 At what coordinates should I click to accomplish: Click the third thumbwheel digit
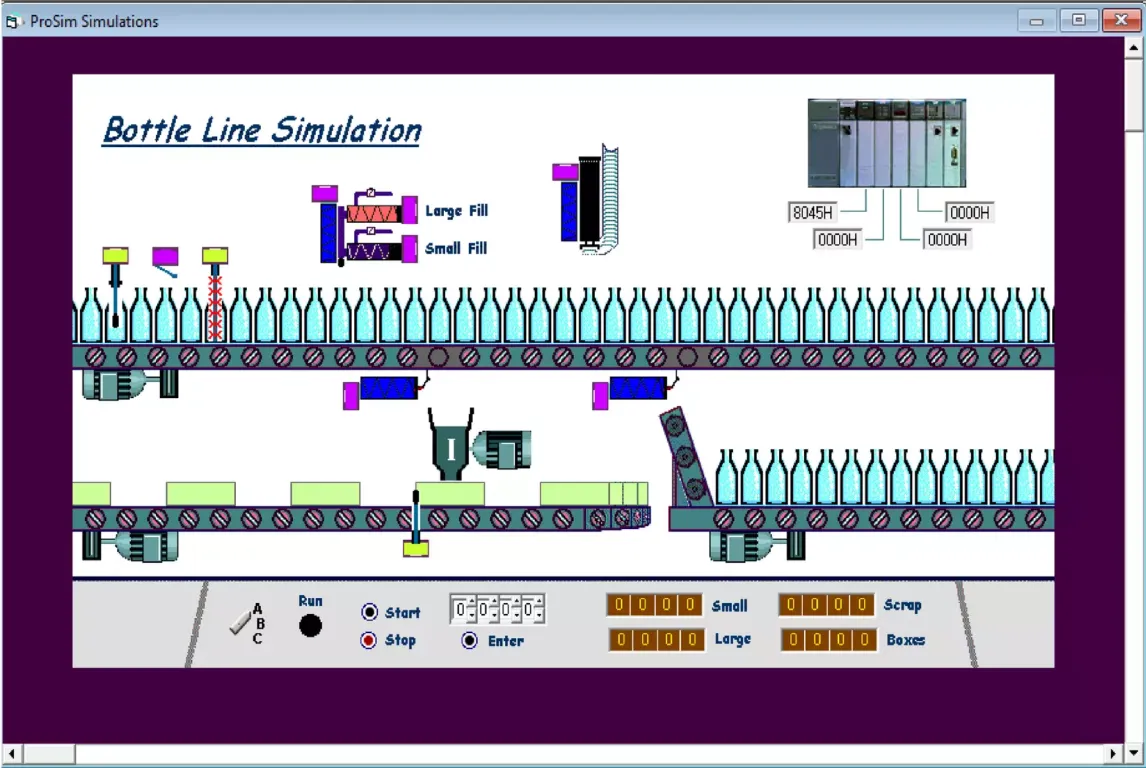[x=509, y=609]
